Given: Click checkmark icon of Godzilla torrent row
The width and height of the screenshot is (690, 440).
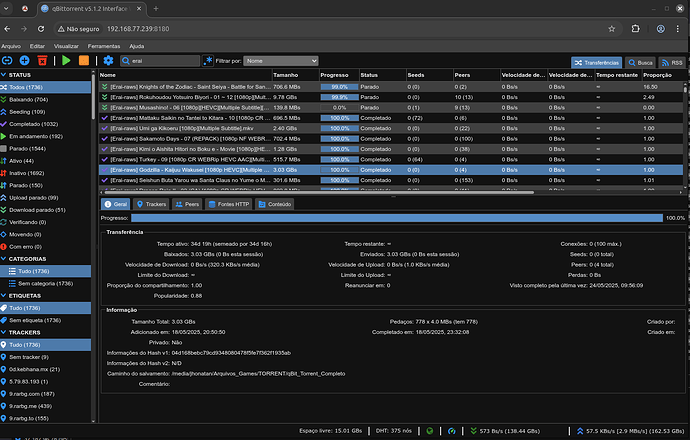Looking at the screenshot, I should click(x=105, y=170).
